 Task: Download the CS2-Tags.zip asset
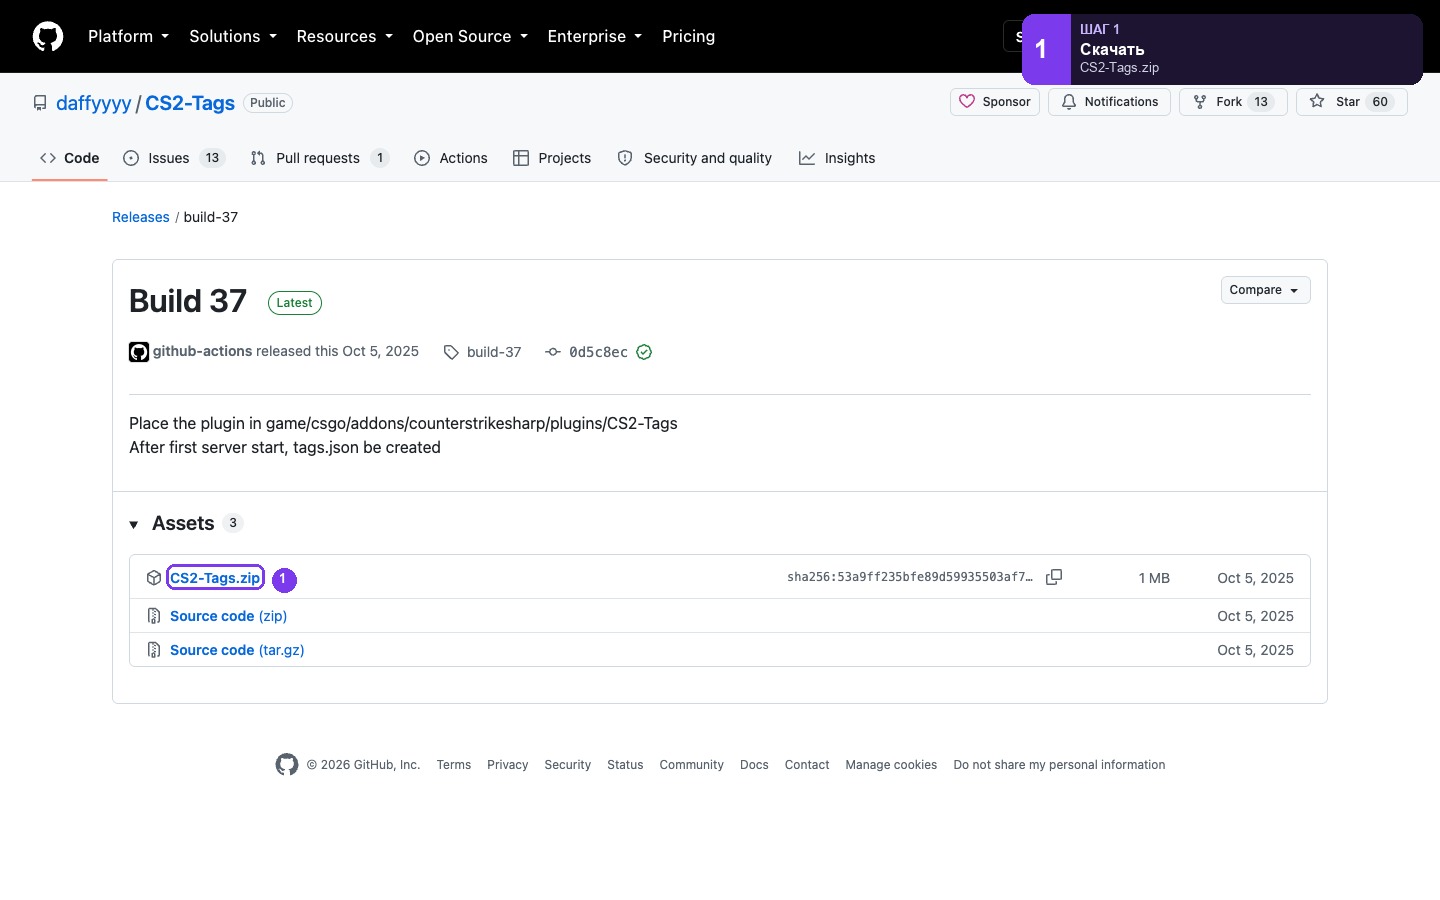215,578
